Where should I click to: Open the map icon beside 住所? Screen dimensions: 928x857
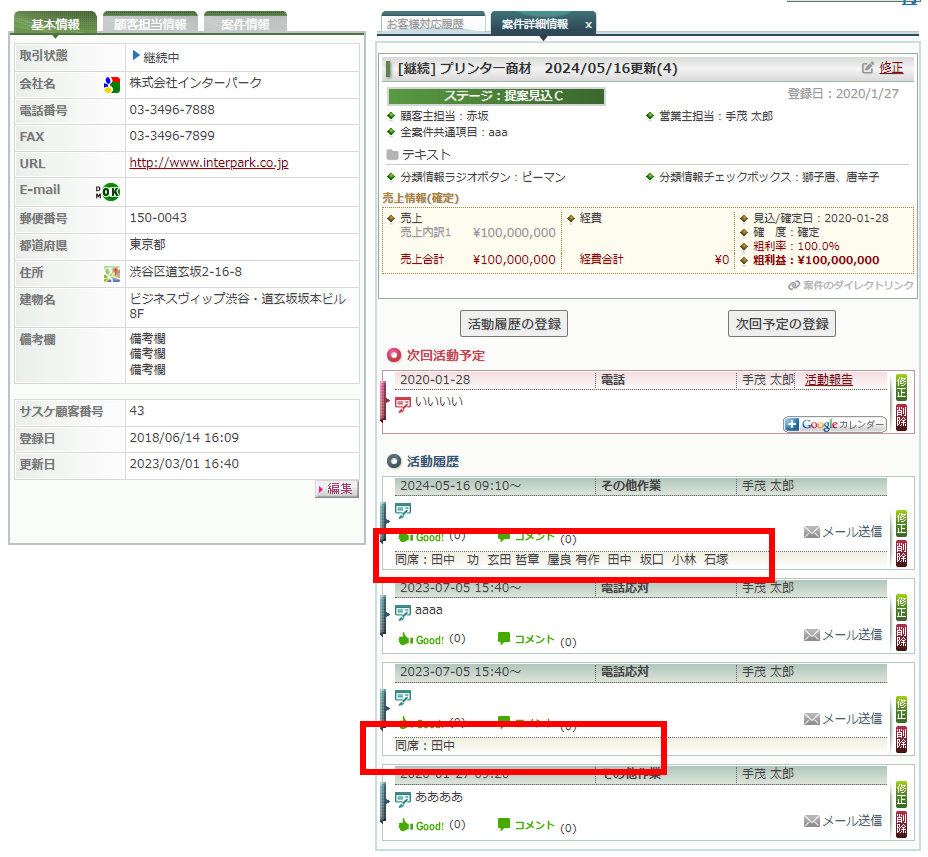112,273
